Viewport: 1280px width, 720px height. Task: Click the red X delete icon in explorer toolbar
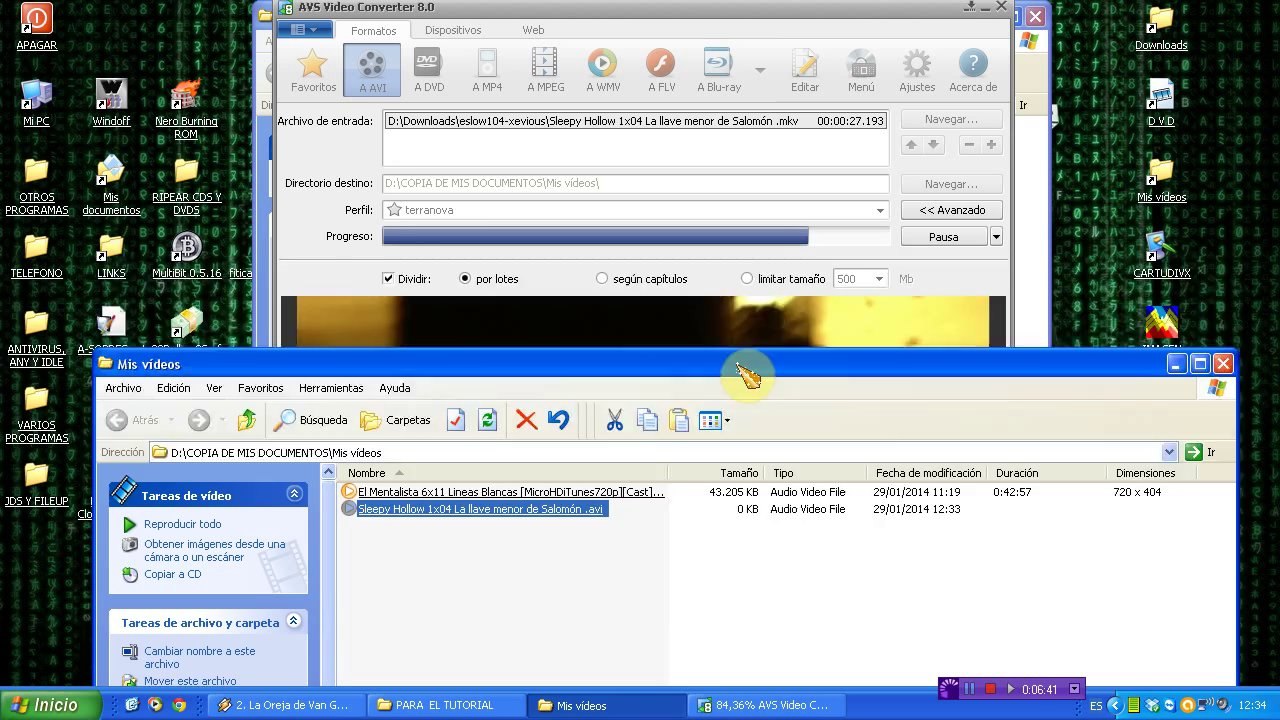(x=526, y=420)
